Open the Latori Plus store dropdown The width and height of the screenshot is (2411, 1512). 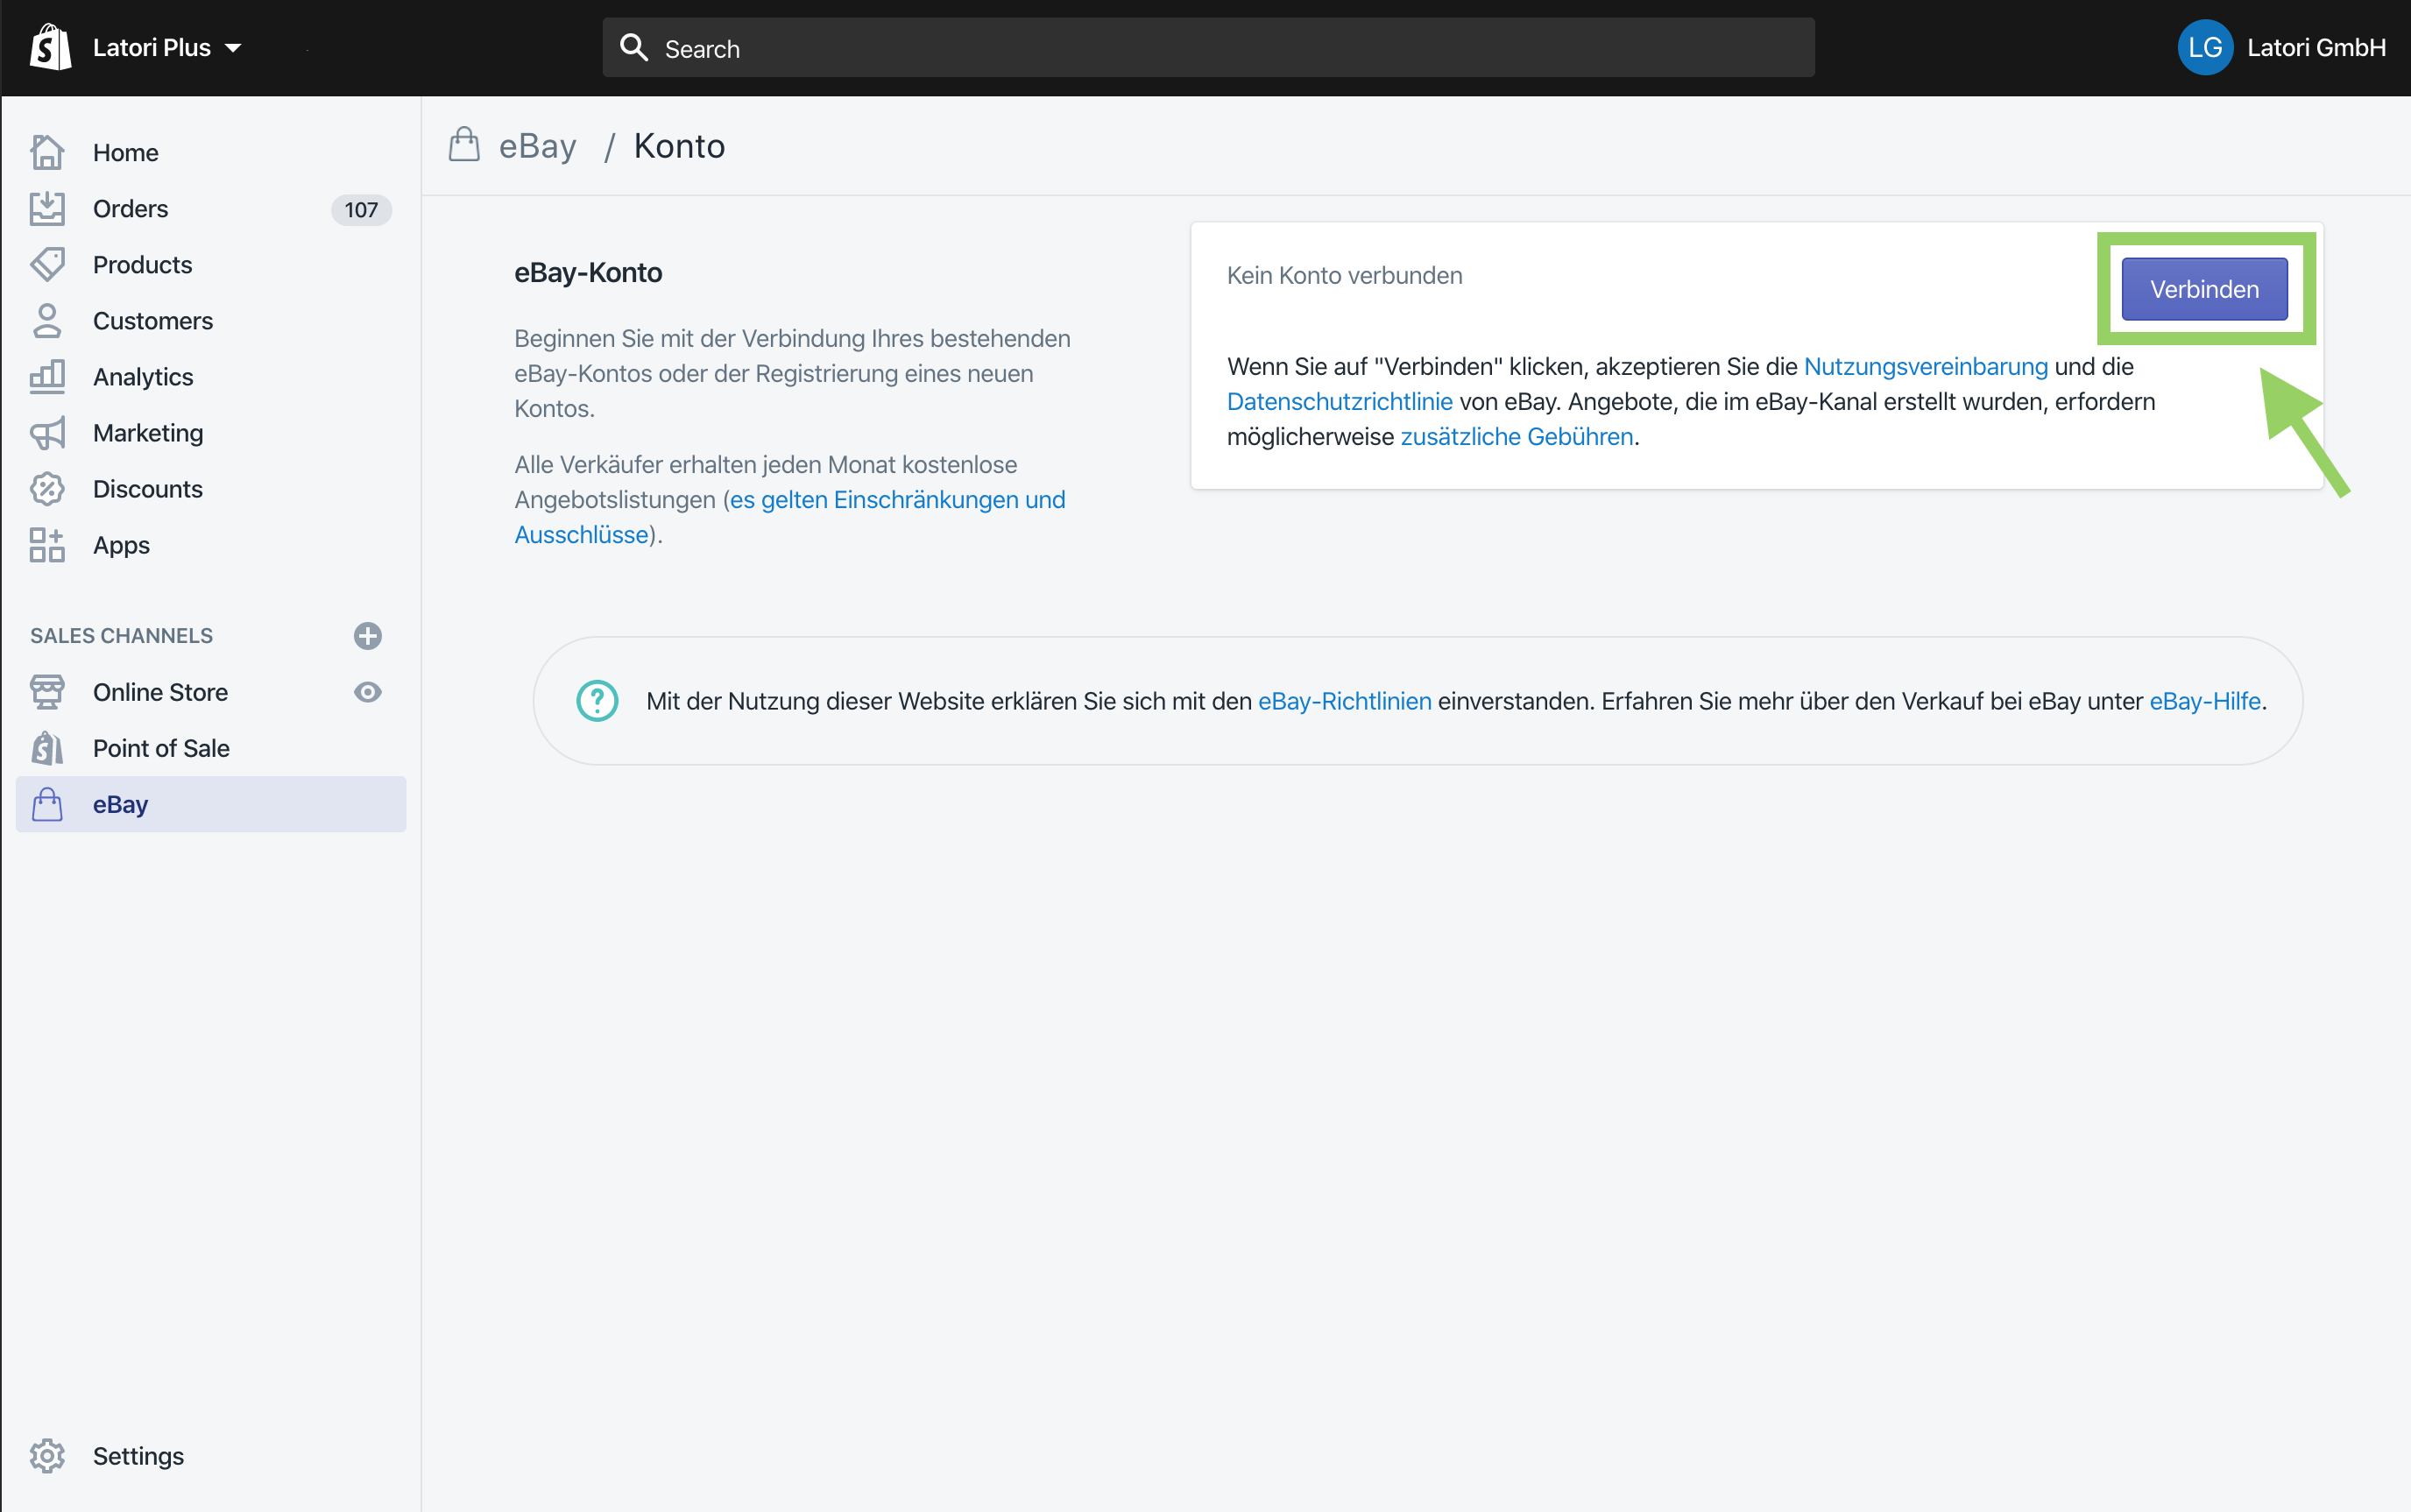(167, 47)
